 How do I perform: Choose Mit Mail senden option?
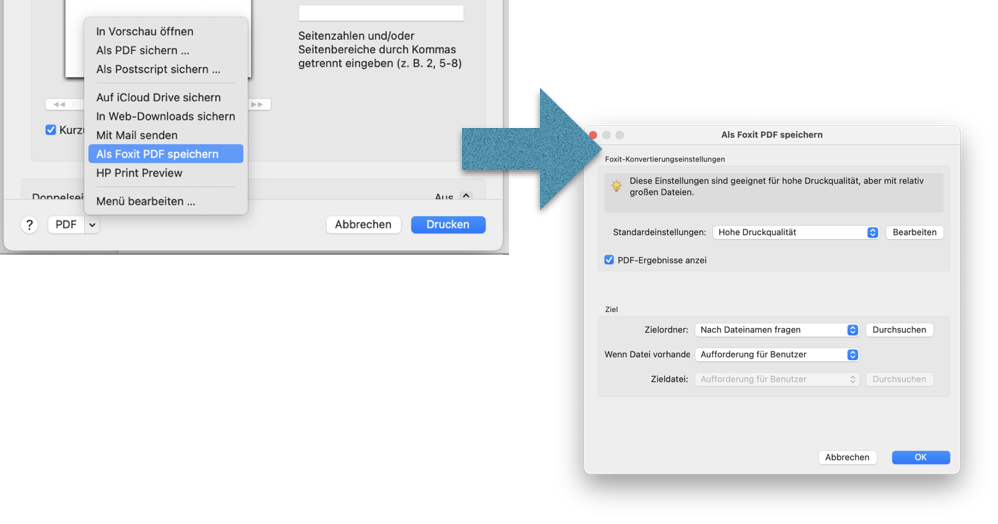(137, 135)
